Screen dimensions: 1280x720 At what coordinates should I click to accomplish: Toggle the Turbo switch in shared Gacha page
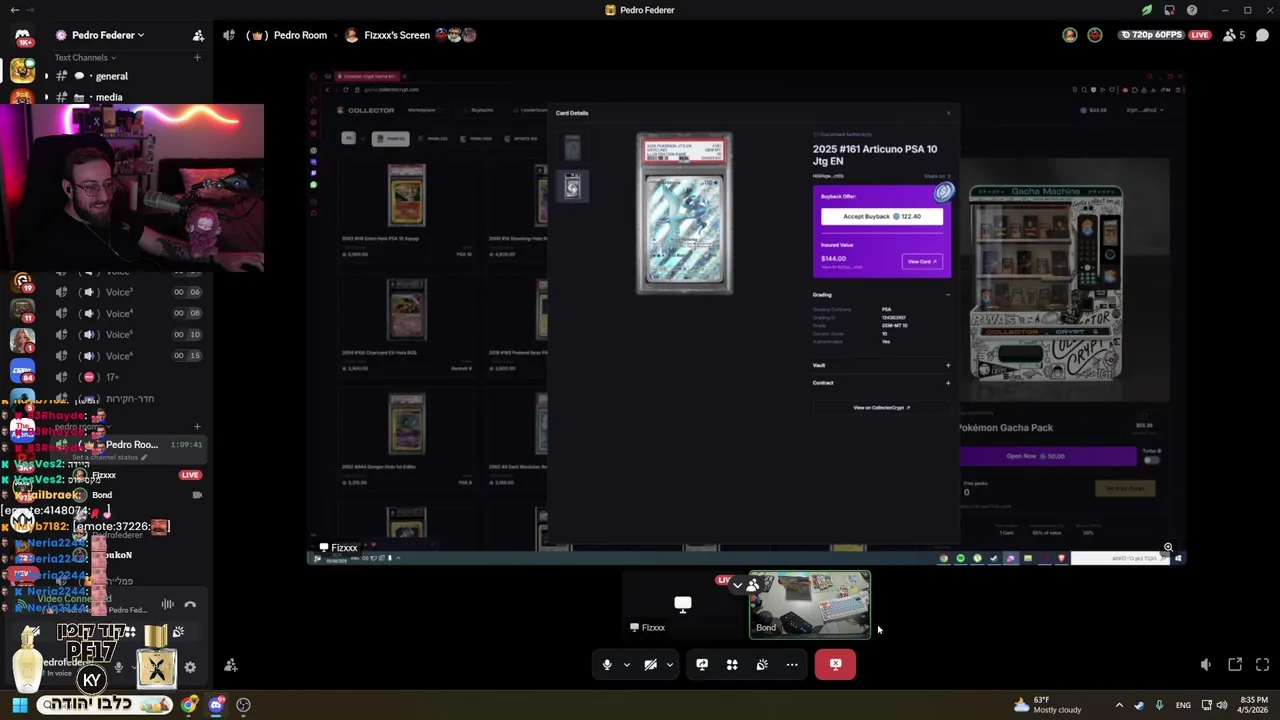[x=1151, y=459]
